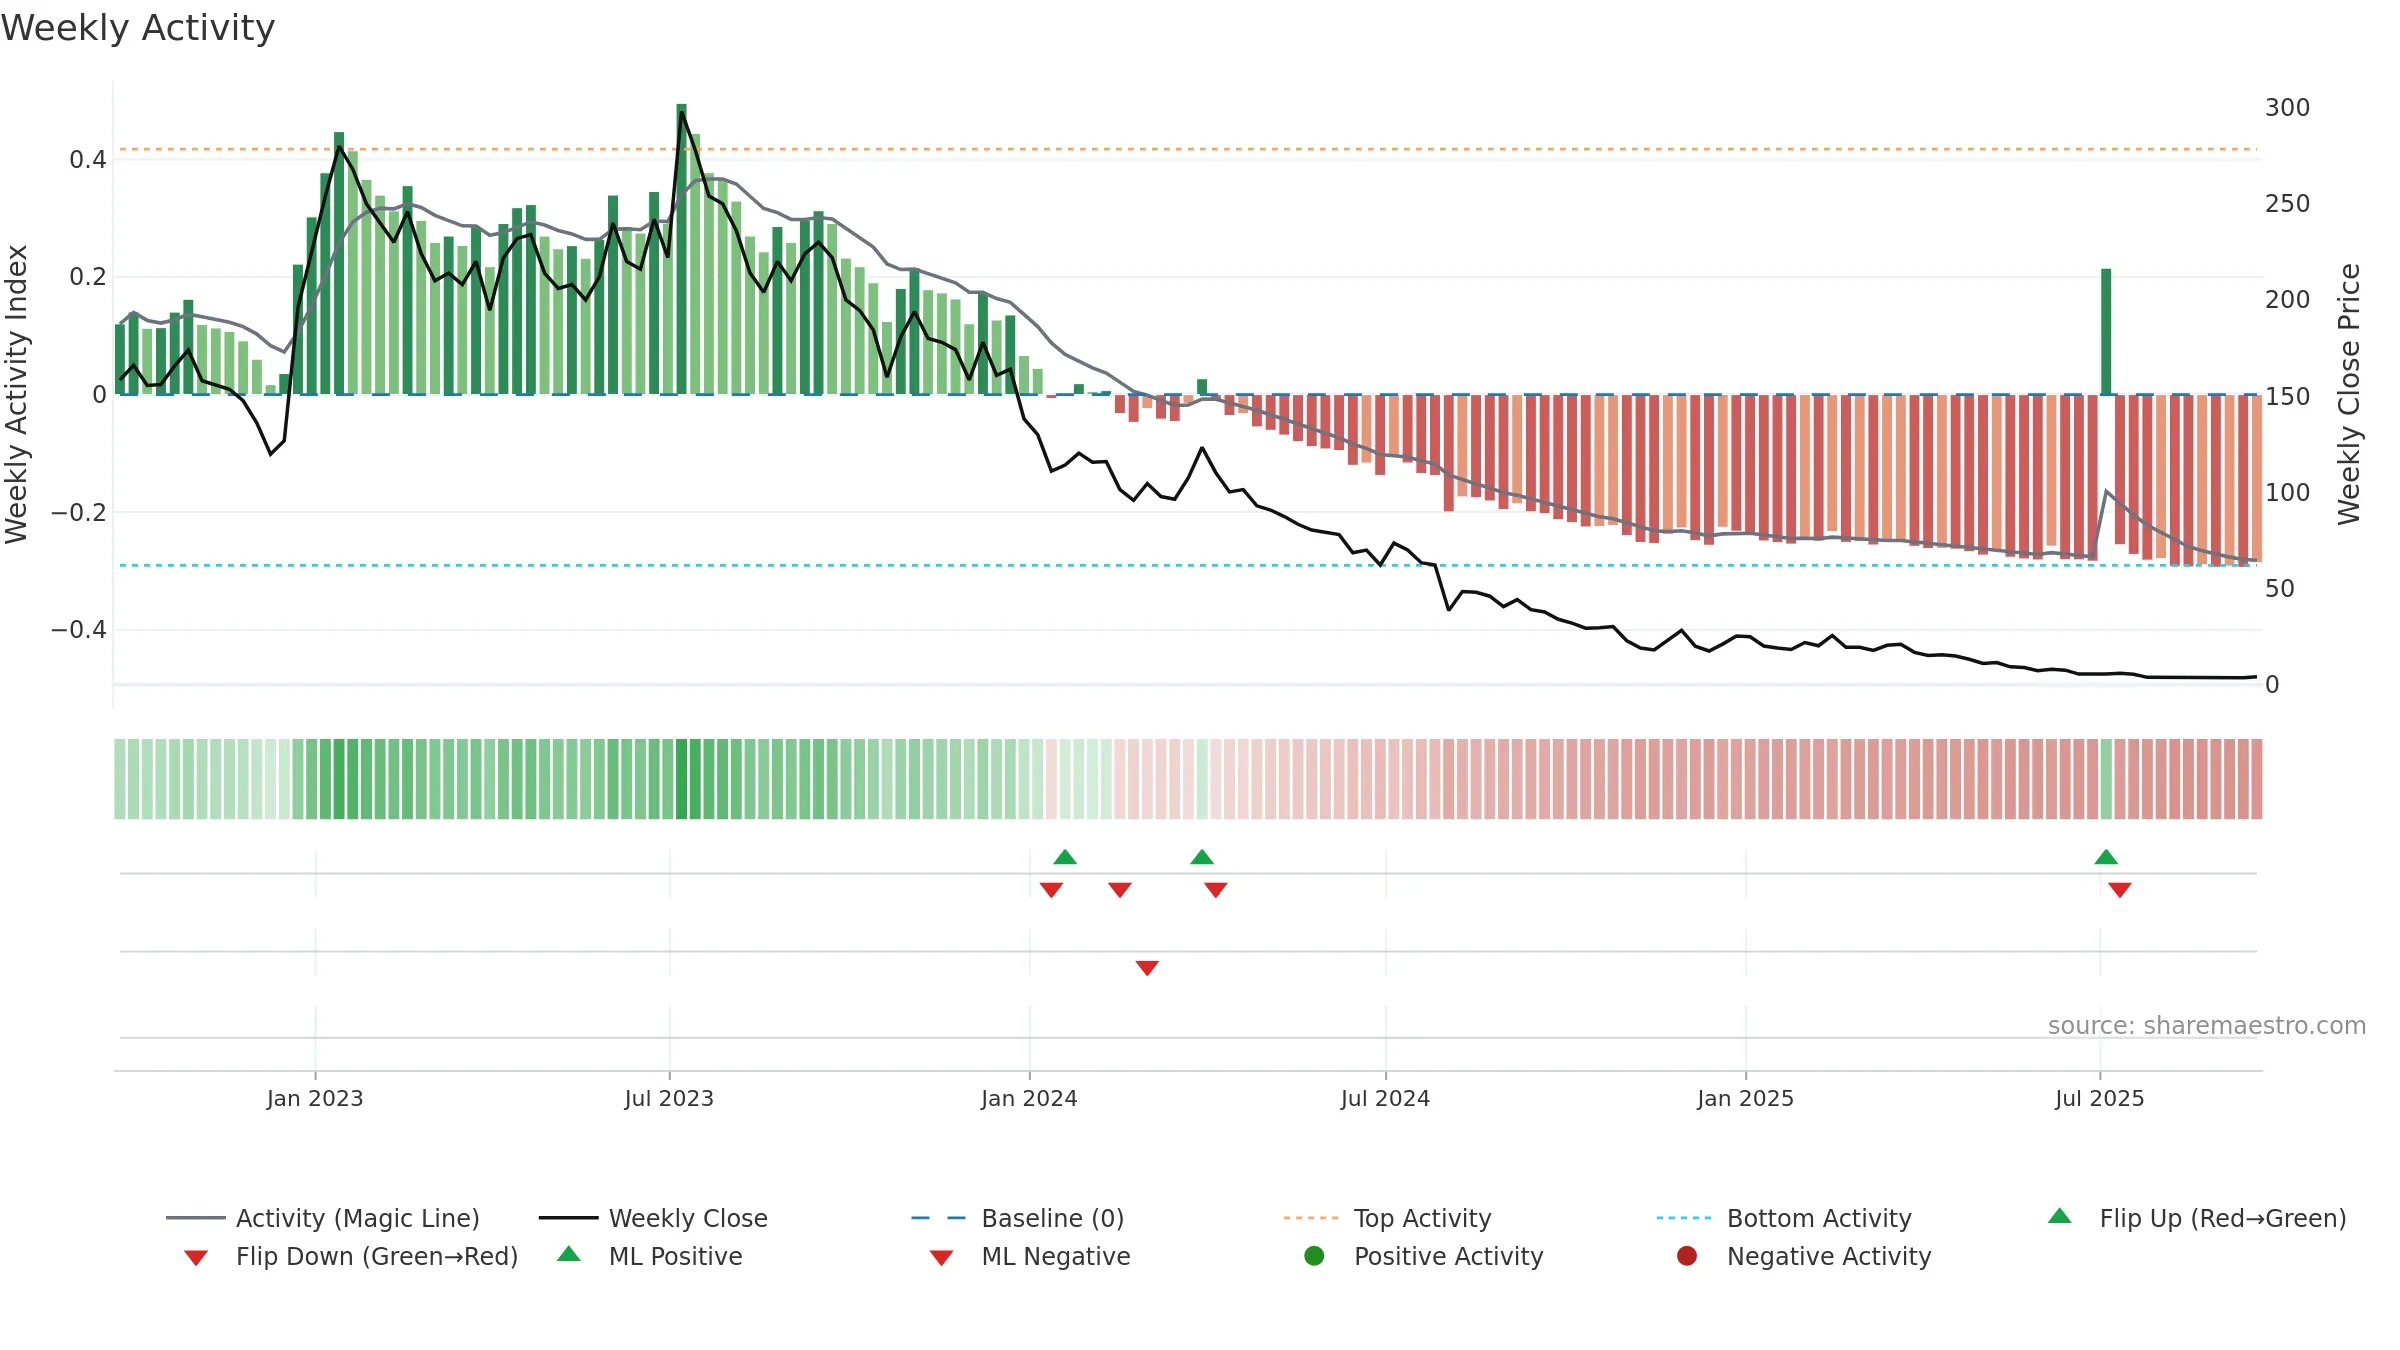Click the Jan 2024 x-axis label
Viewport: 2400px width, 1350px height.
click(1029, 1098)
